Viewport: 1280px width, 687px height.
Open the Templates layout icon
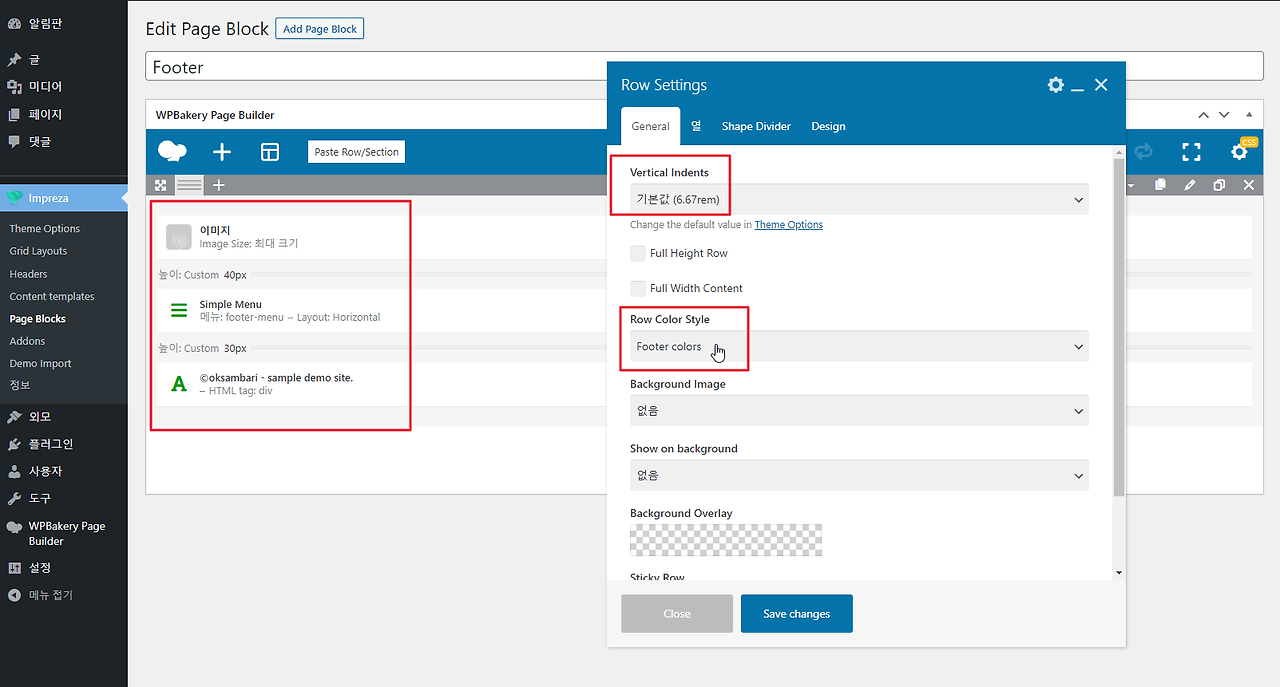coord(270,152)
